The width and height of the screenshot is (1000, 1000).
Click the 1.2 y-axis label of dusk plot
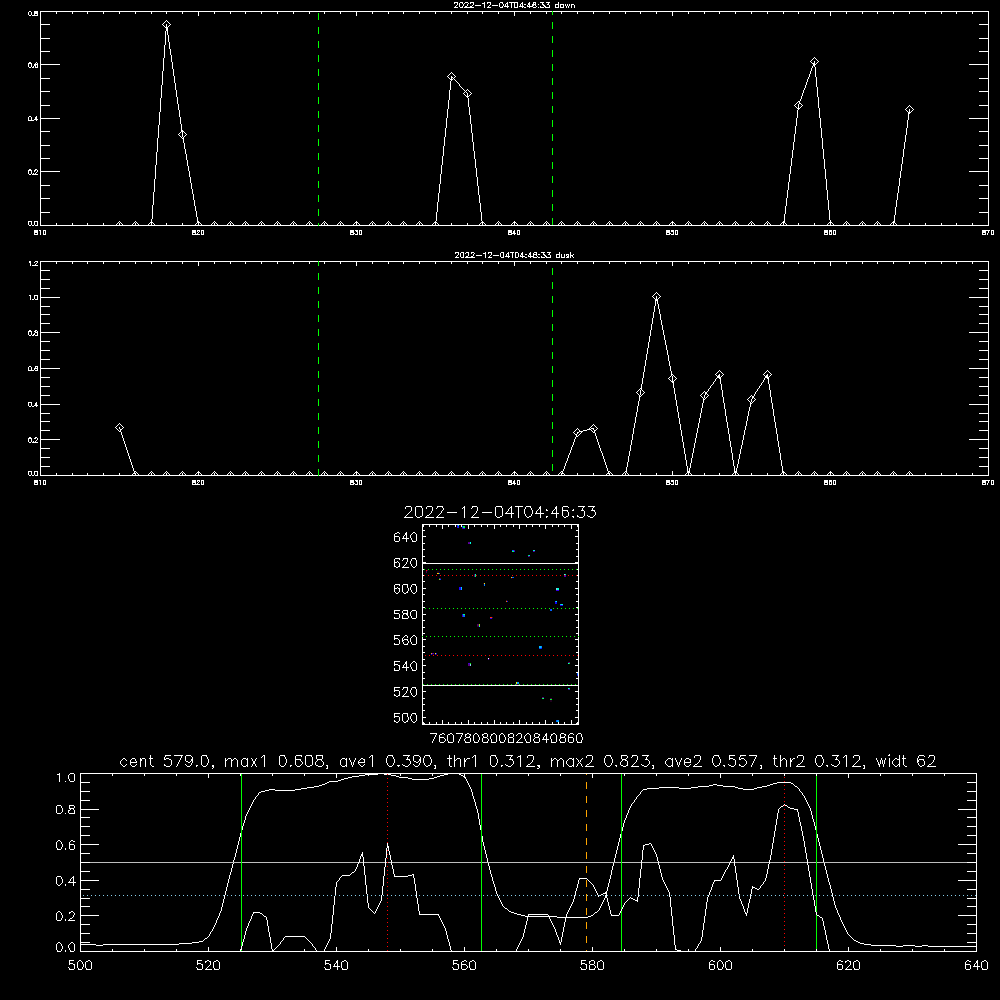[x=33, y=263]
